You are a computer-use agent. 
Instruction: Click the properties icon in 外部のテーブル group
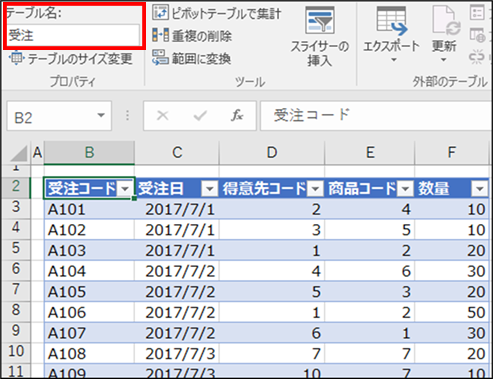477,12
